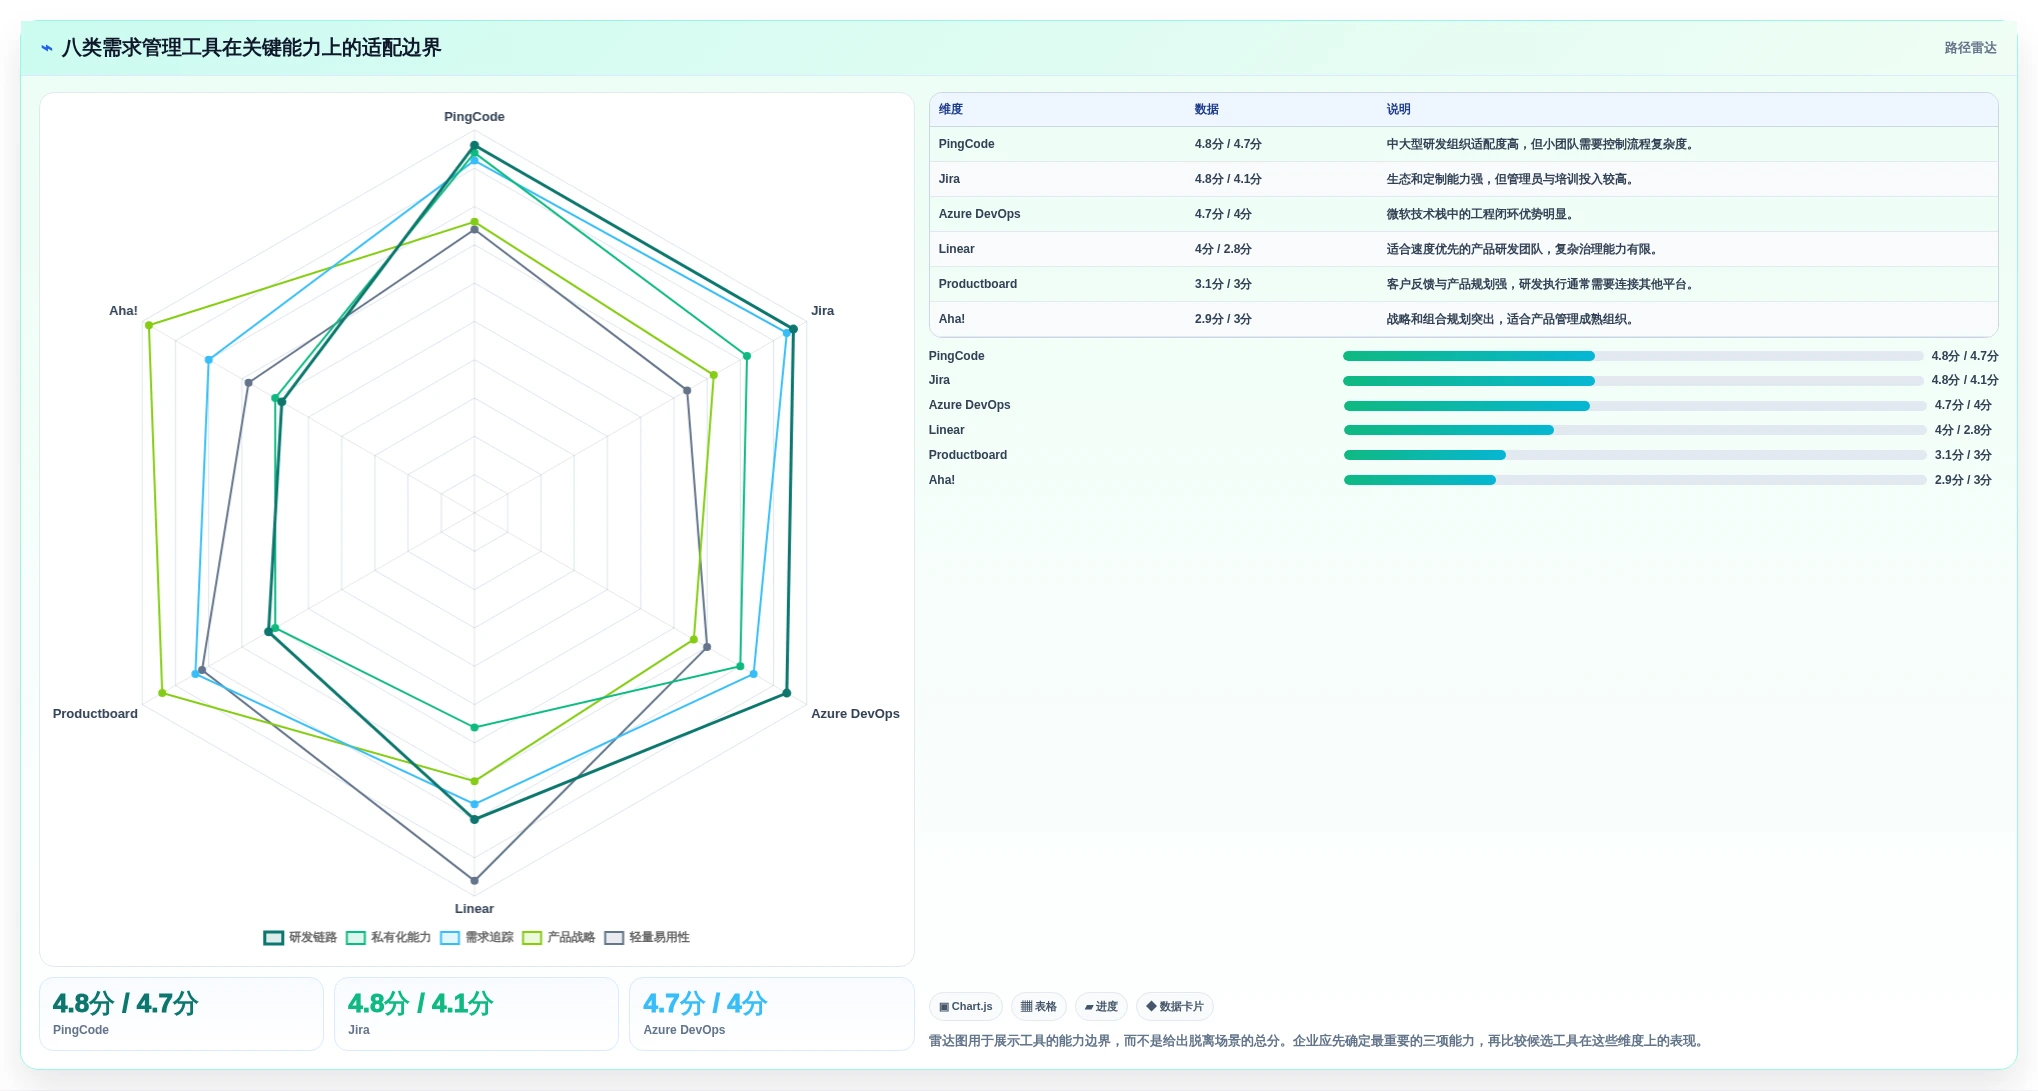Click the Azure DevOps axis label on the radar
Viewport: 2038px width, 1091px height.
[855, 714]
